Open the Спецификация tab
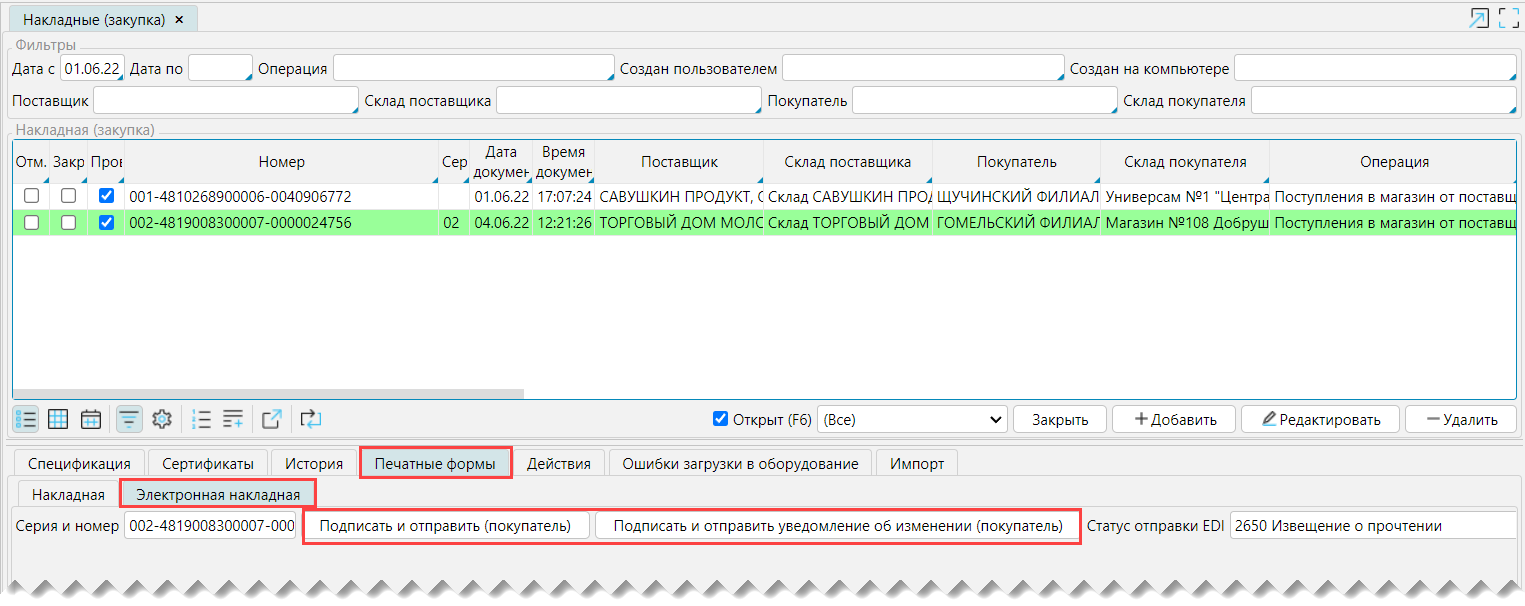 (79, 464)
